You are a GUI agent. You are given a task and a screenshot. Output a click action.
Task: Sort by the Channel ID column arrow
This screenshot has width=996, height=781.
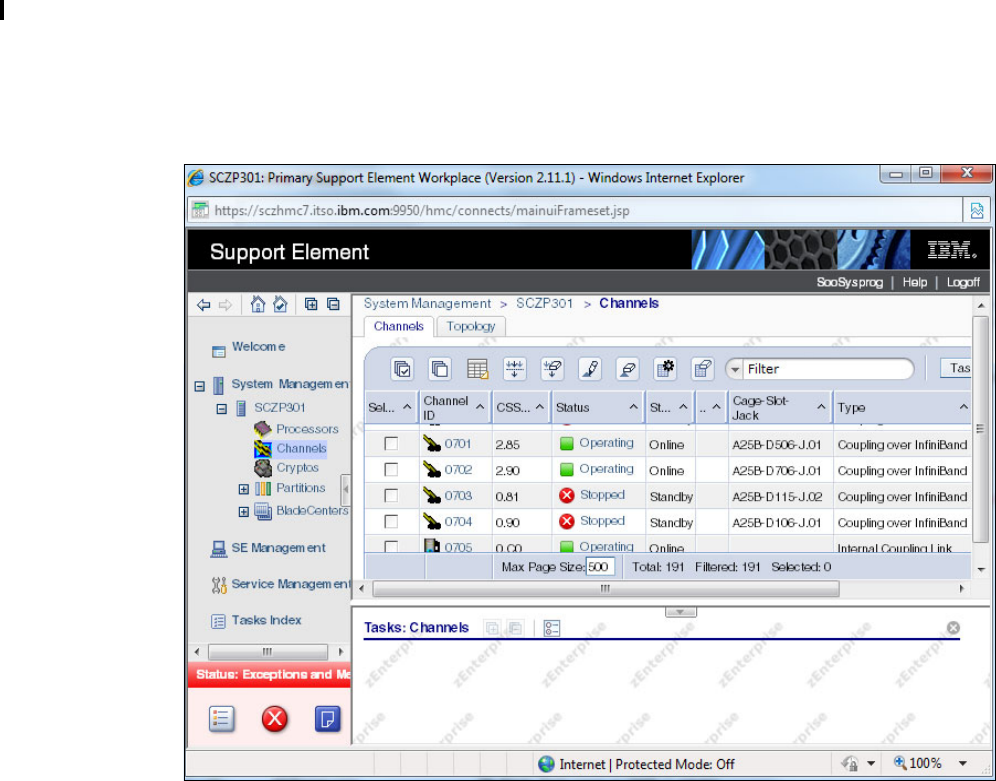(480, 407)
